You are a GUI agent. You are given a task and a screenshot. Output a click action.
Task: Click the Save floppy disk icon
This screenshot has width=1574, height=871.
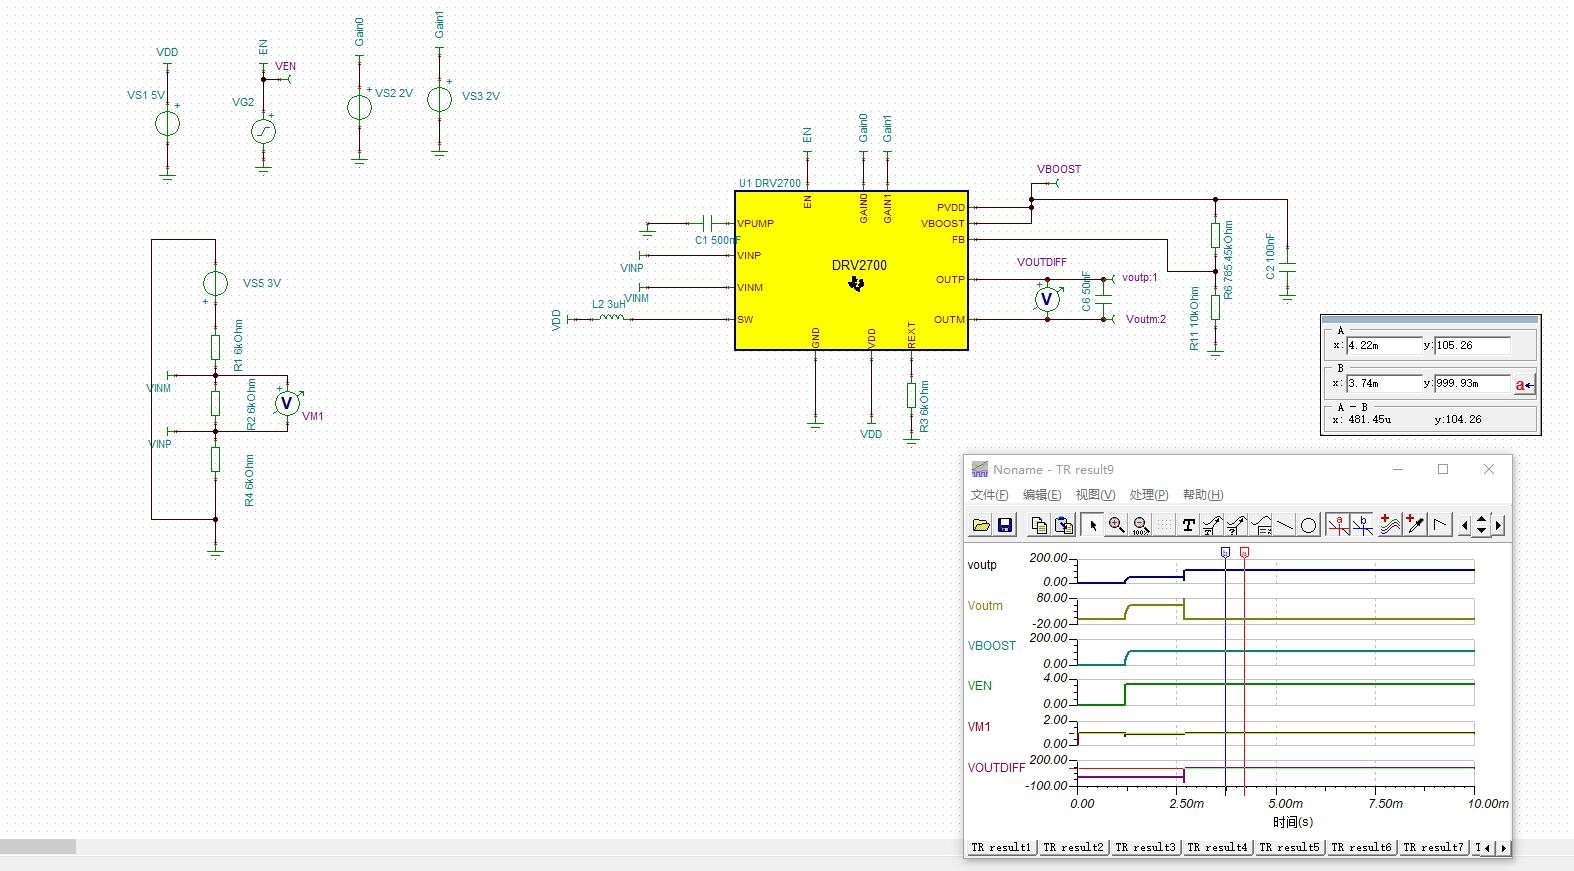(x=1005, y=525)
